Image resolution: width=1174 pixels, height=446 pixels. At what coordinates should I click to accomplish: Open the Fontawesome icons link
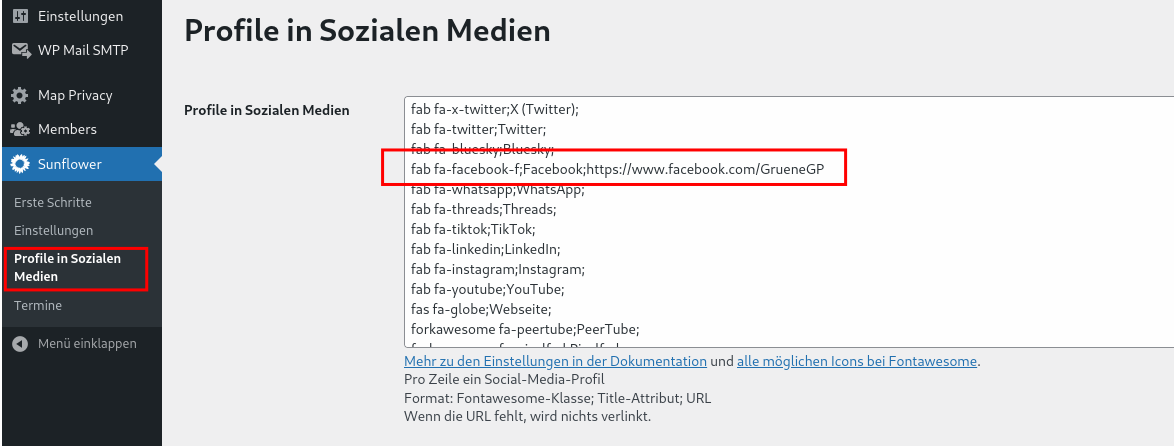856,361
